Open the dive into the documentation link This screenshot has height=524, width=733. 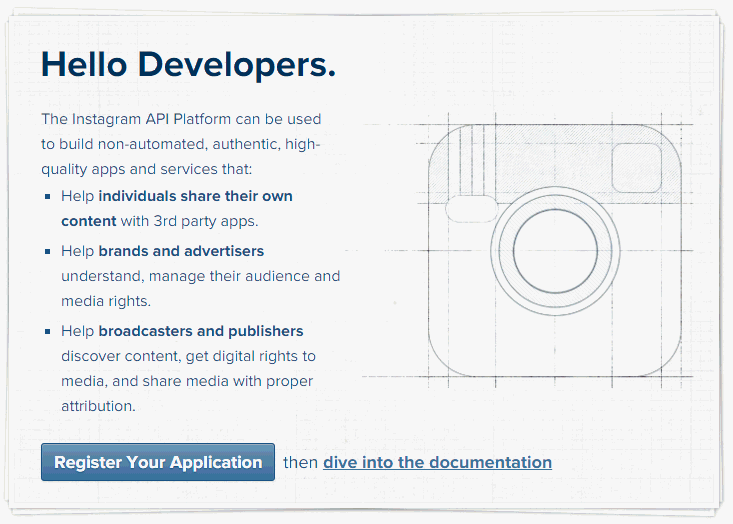pos(437,462)
